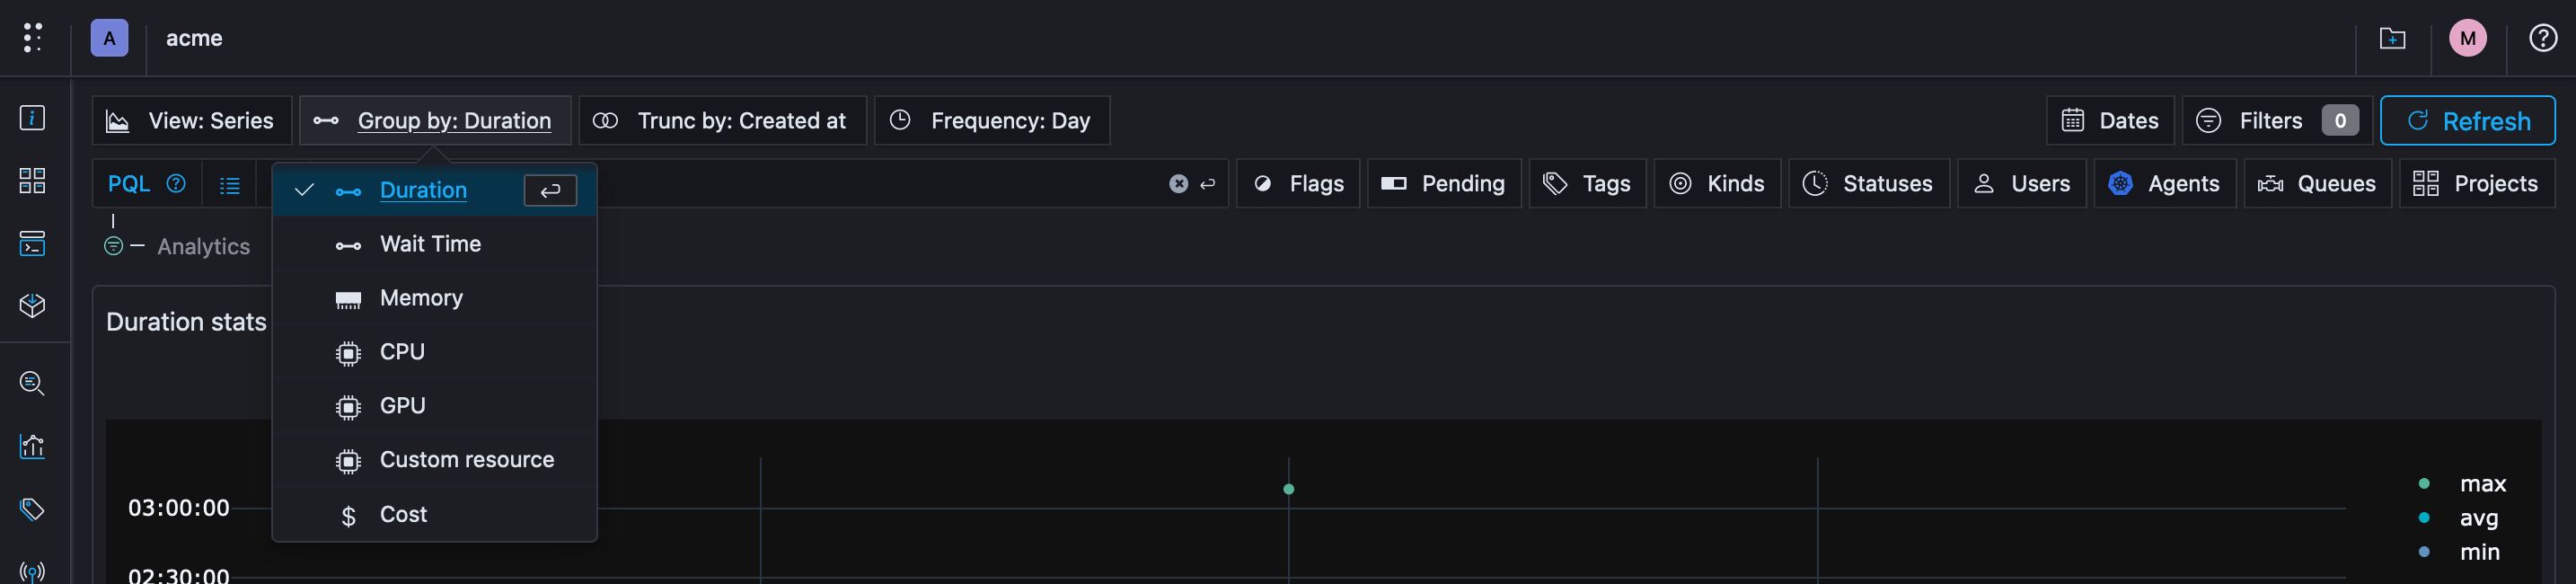2576x584 pixels.
Task: Click the Refresh button
Action: pos(2467,121)
